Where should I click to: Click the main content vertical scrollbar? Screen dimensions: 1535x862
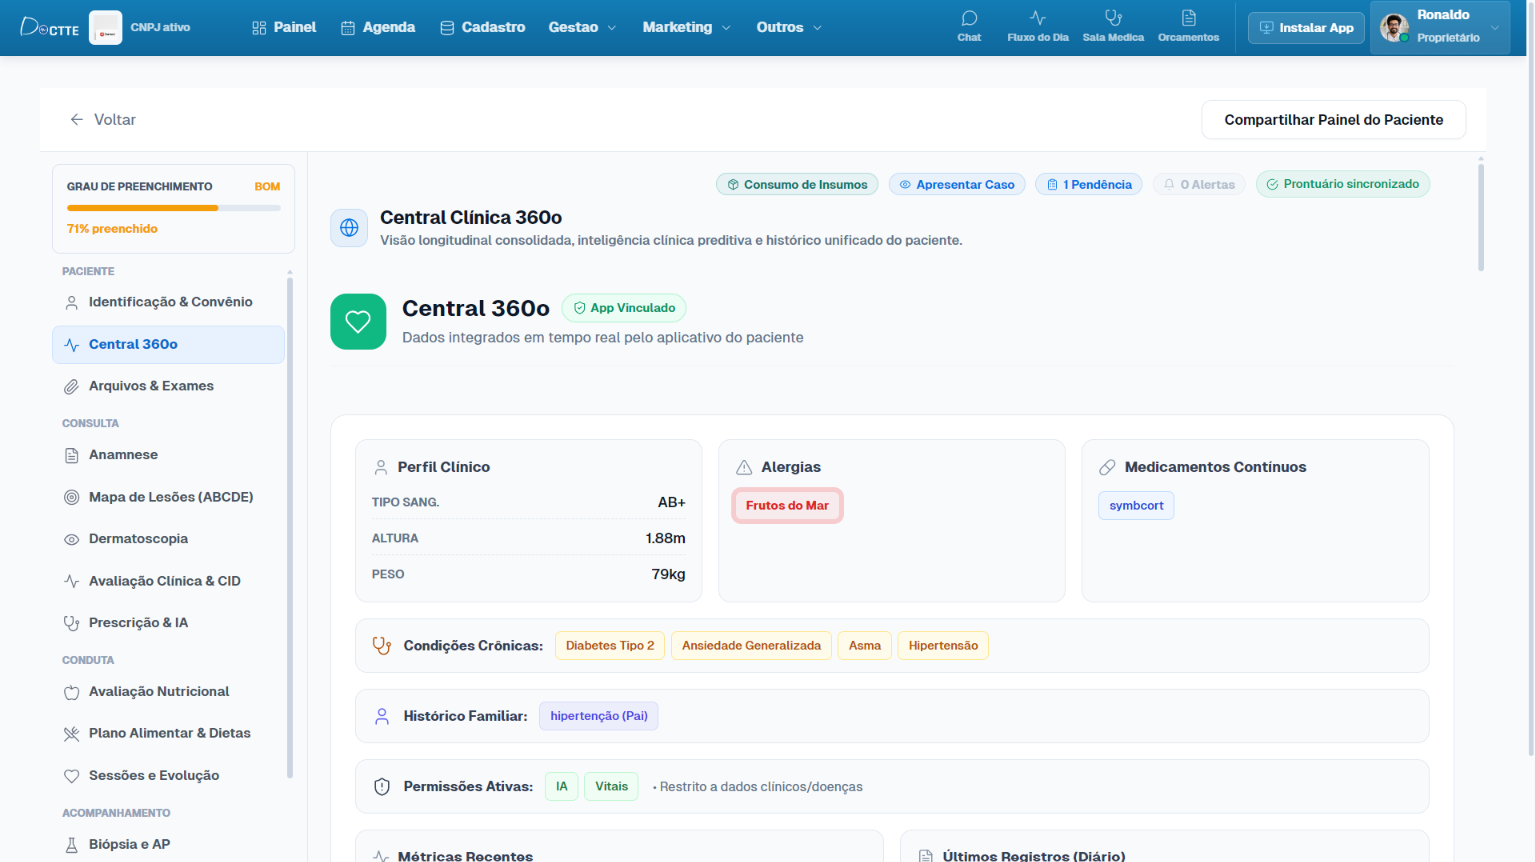coord(1481,216)
